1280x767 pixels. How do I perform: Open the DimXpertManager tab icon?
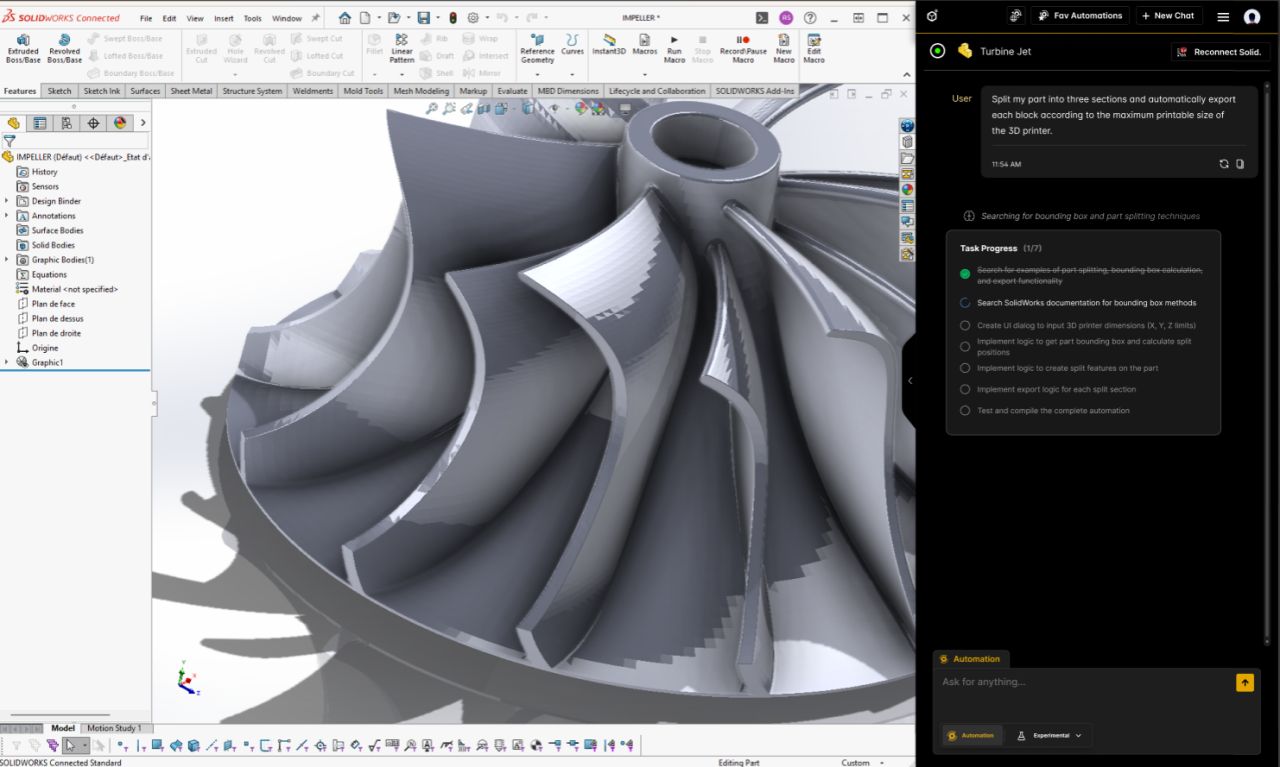click(x=93, y=123)
